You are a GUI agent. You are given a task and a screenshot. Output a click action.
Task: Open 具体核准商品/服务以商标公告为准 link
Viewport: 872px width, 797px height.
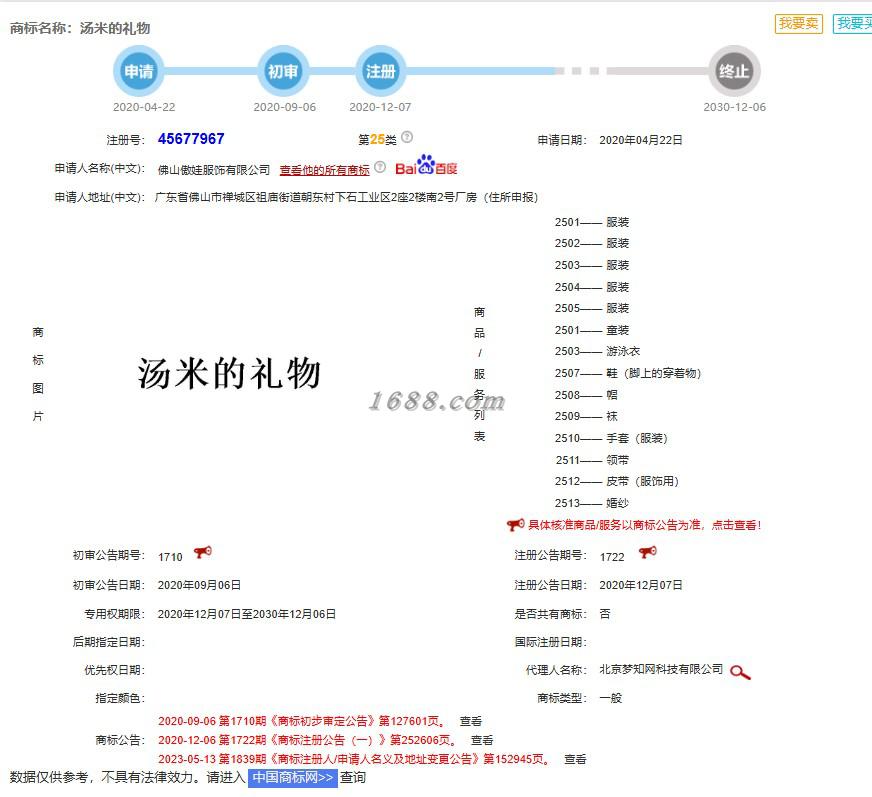click(x=644, y=525)
